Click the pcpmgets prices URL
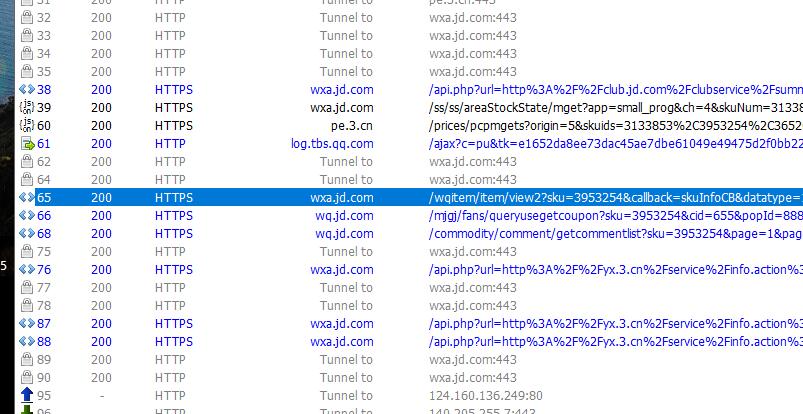Image resolution: width=803 pixels, height=414 pixels. [x=616, y=126]
